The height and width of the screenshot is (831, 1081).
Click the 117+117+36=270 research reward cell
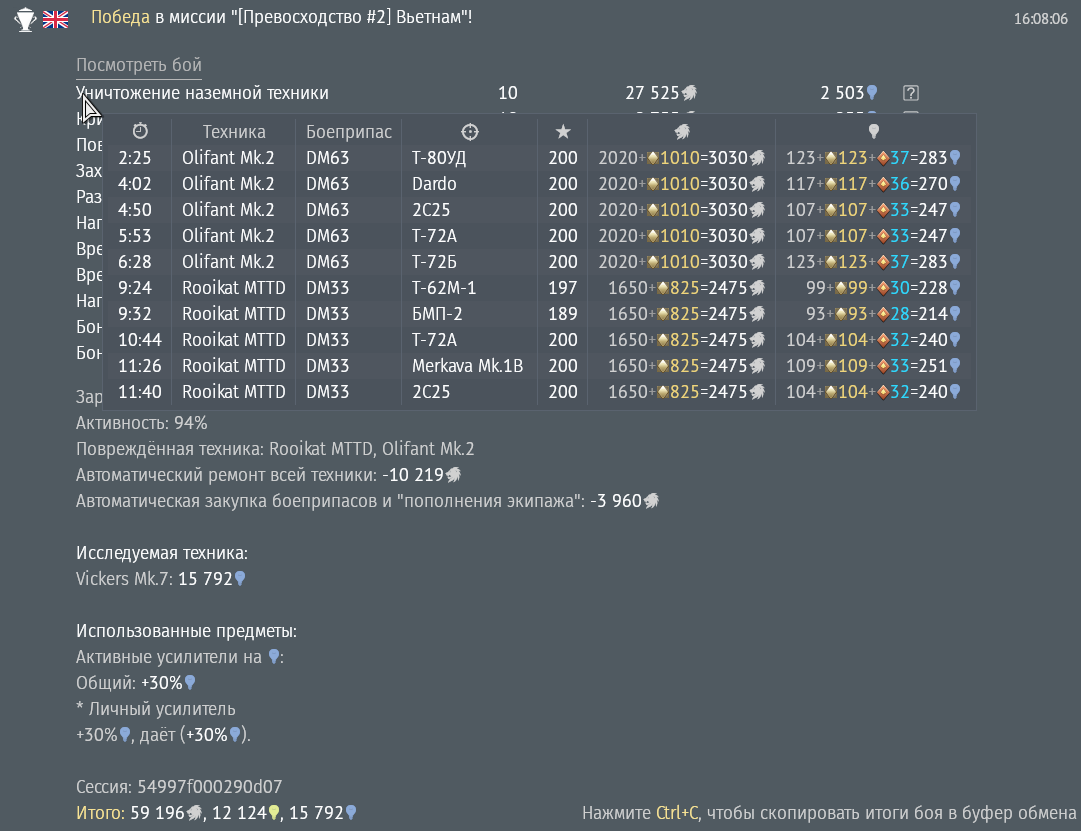tap(873, 184)
